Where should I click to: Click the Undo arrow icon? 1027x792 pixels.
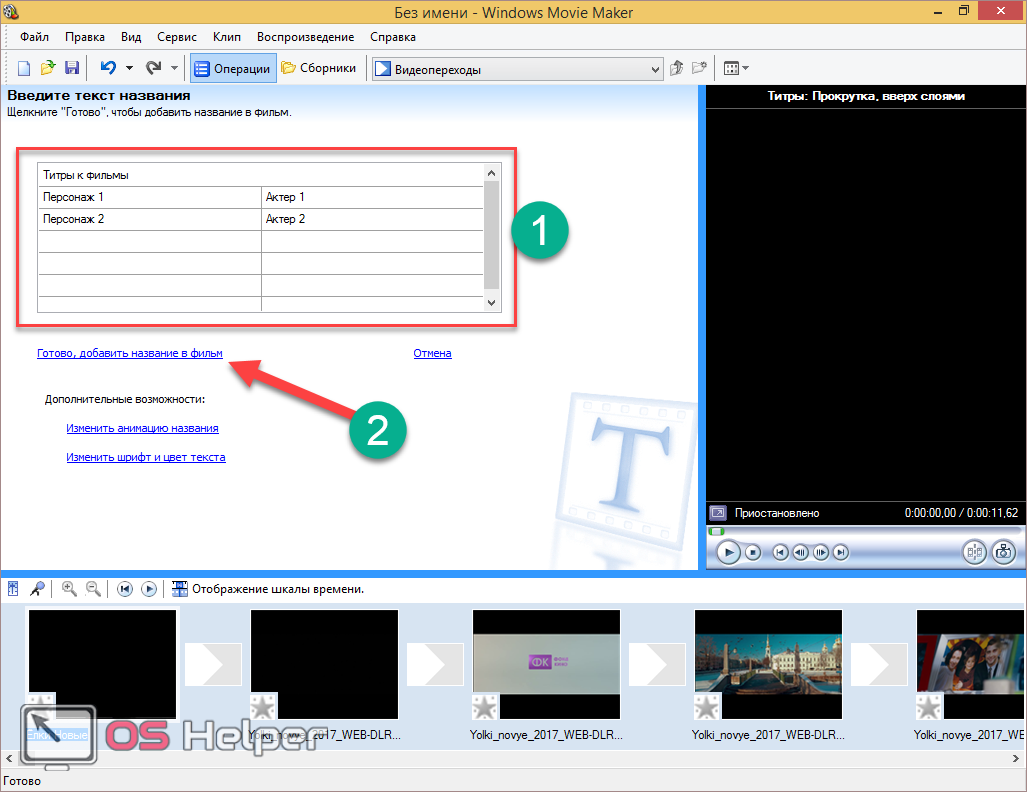click(x=108, y=69)
